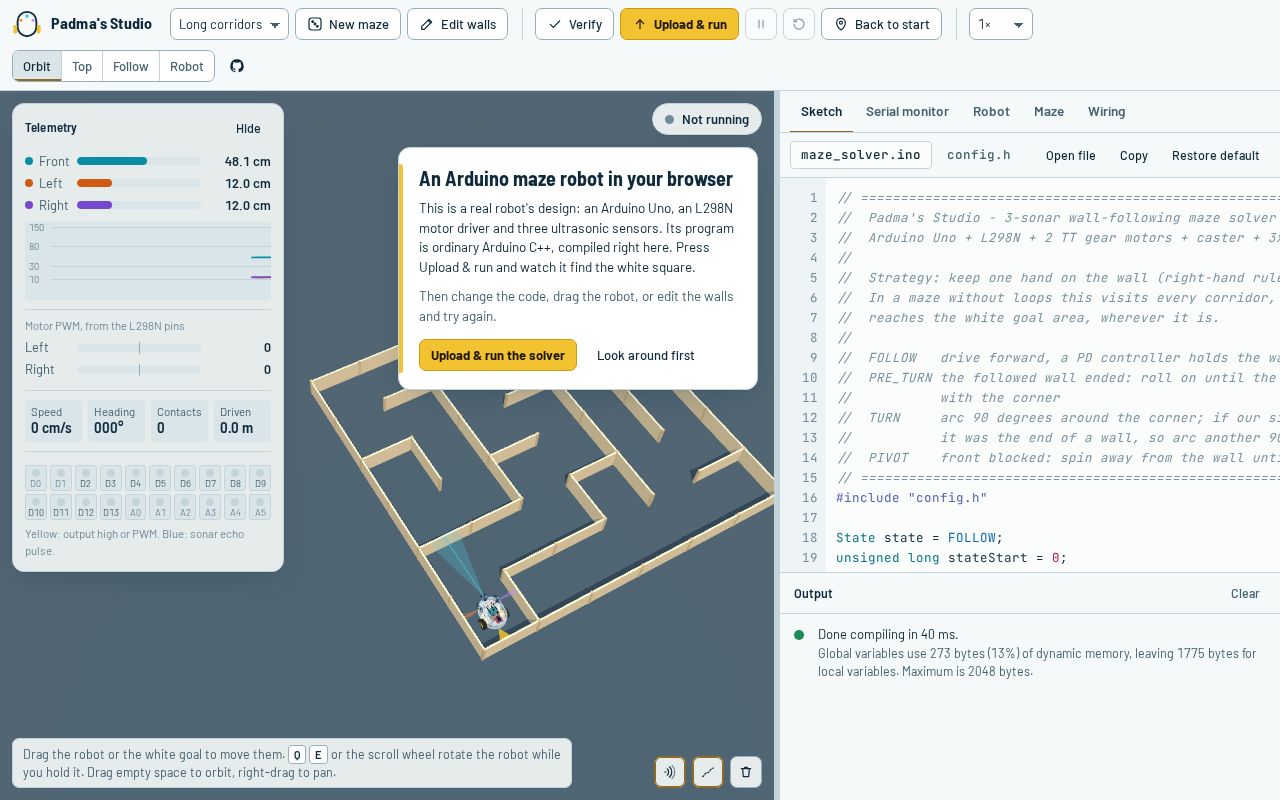Click Back to start button
The height and width of the screenshot is (800, 1280).
tap(881, 24)
